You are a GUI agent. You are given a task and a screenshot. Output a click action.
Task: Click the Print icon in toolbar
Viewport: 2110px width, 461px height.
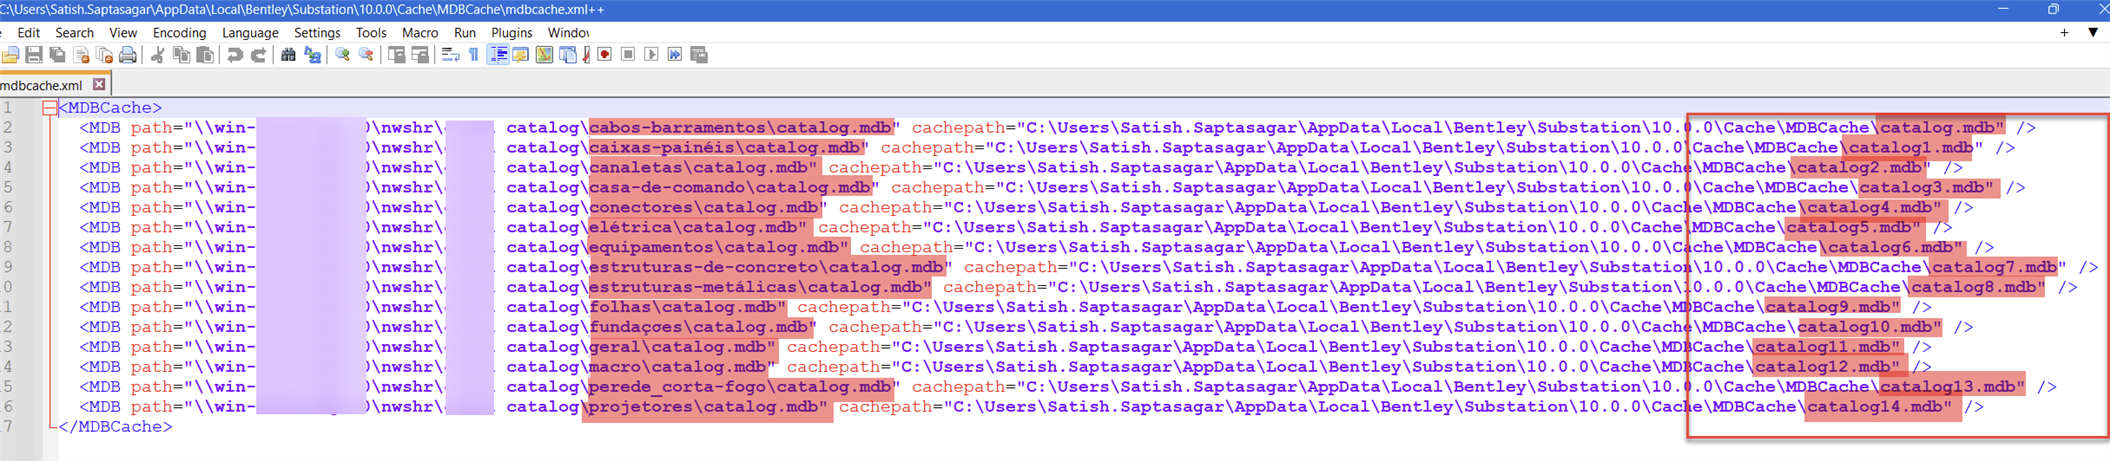click(128, 55)
